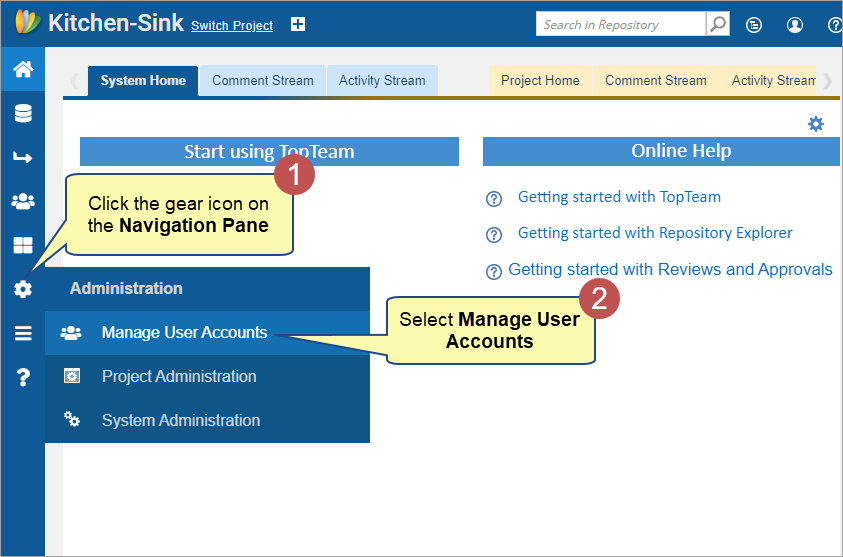Viewport: 843px width, 557px height.
Task: Click the plus icon beside Switch Project
Action: coord(298,24)
